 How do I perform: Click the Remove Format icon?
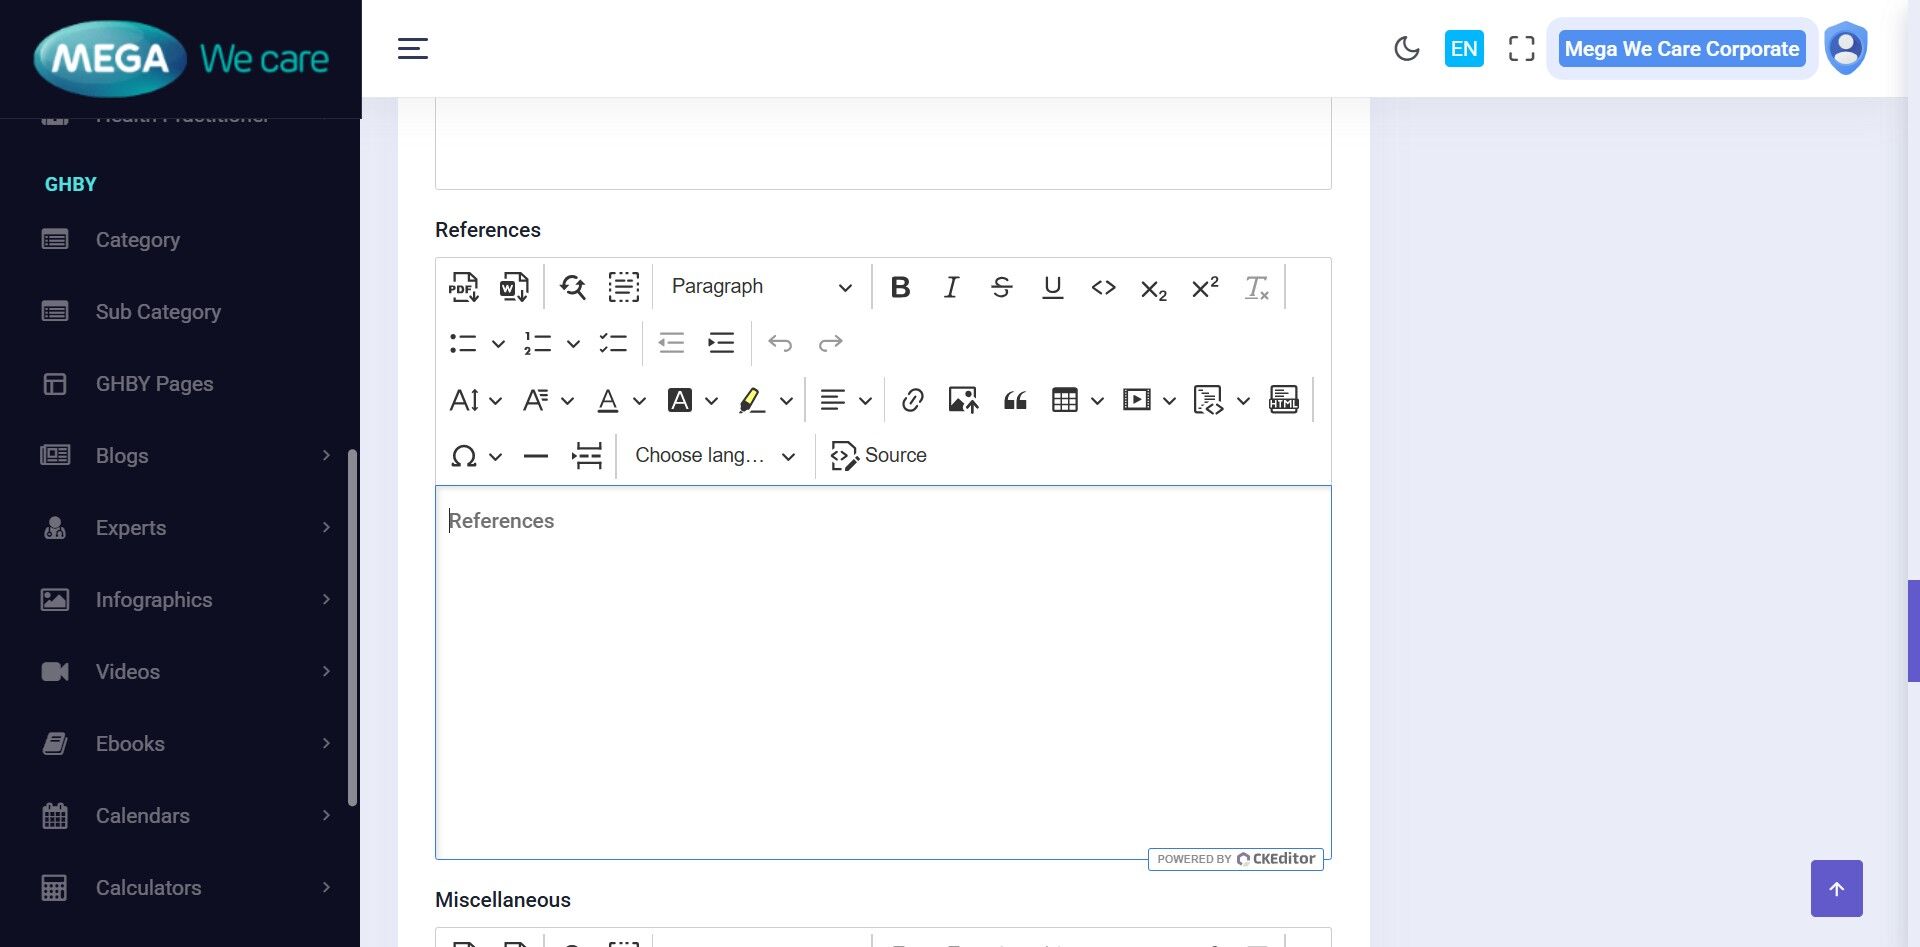click(x=1256, y=287)
